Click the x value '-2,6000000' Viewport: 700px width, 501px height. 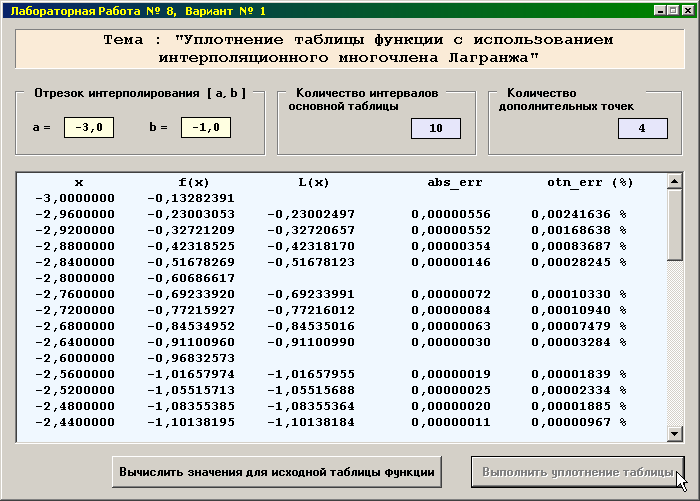pos(75,359)
